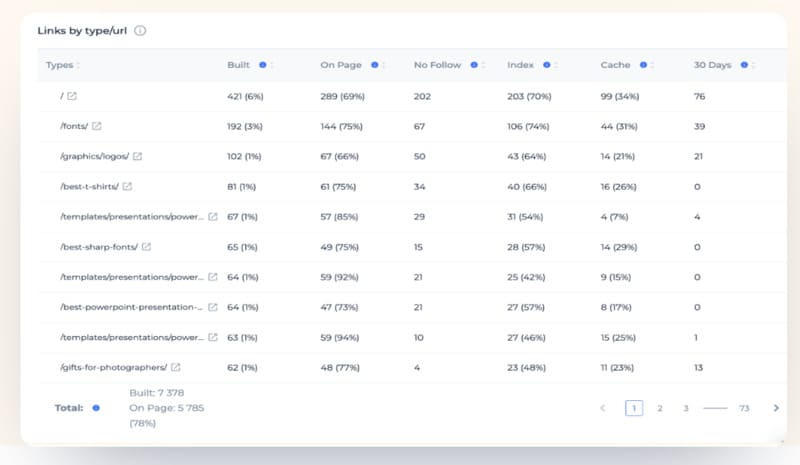This screenshot has height=465, width=800.
Task: Sort the table by the Cache column
Action: [653, 65]
